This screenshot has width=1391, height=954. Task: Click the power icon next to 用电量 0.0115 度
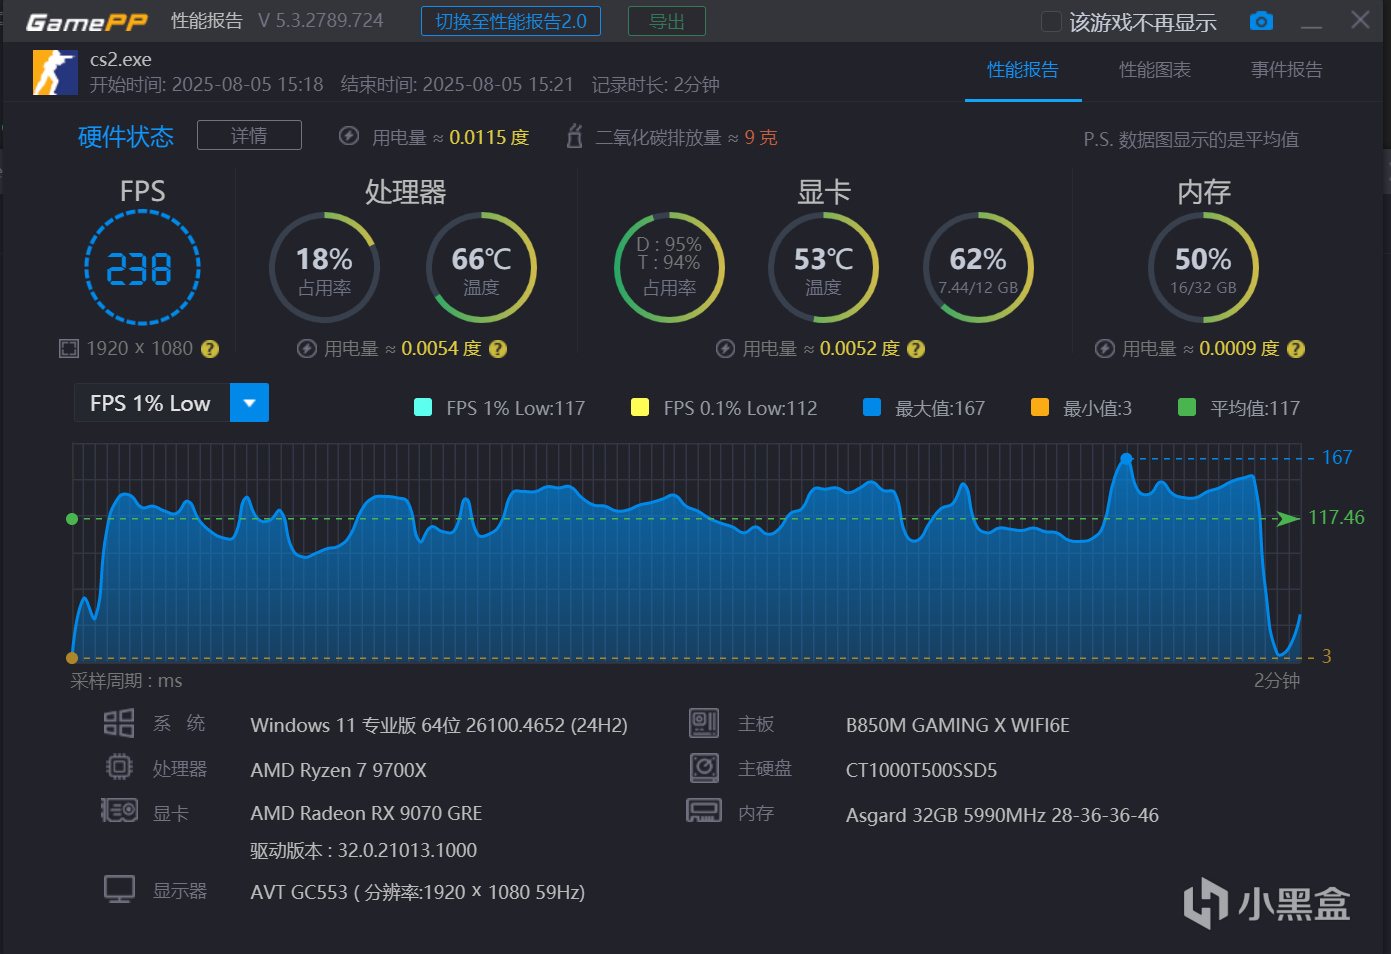coord(349,136)
